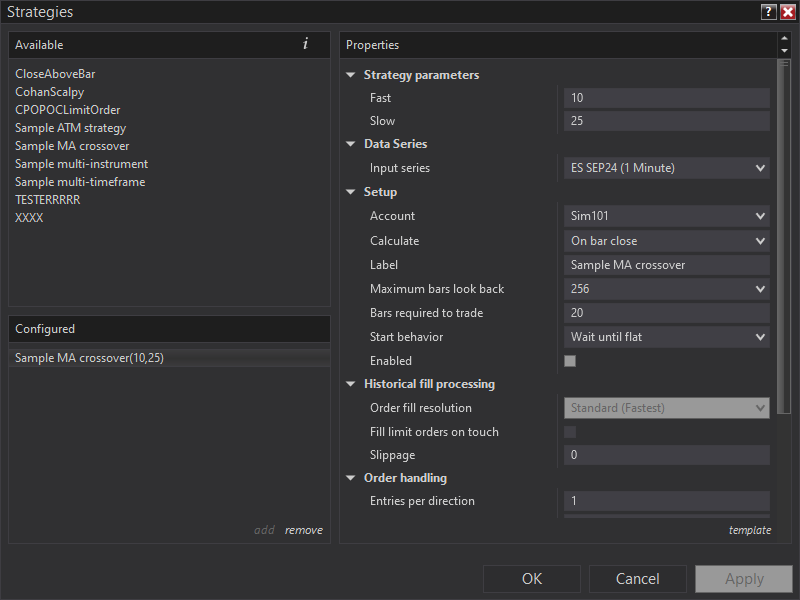Click the help question mark icon
Viewport: 800px width, 600px height.
(768, 12)
